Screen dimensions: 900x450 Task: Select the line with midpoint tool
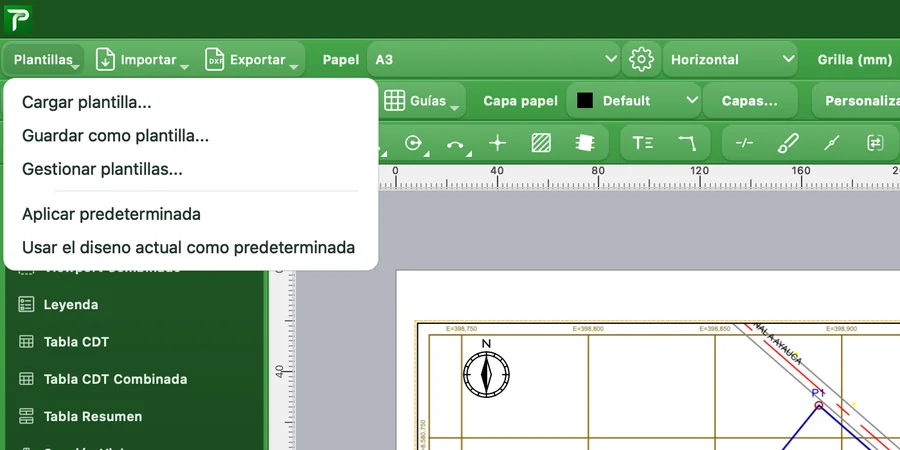click(832, 143)
